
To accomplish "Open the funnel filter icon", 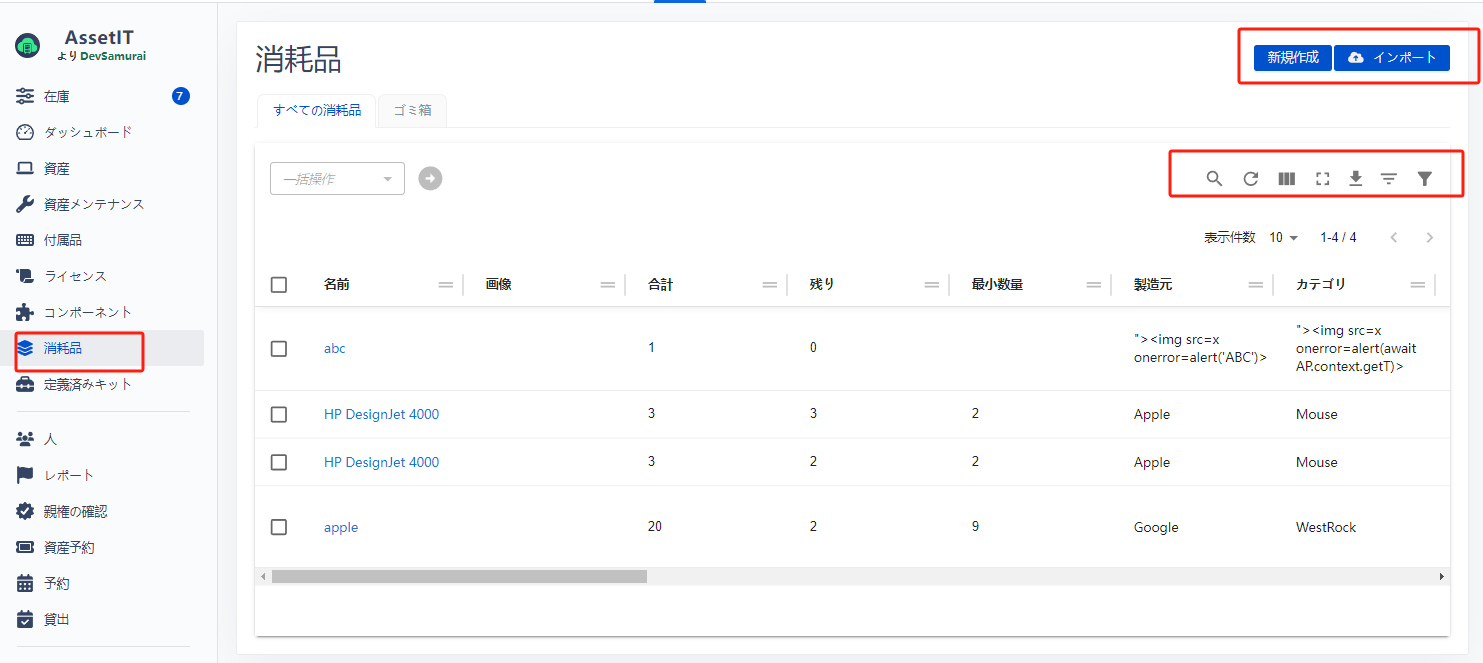I will tap(1425, 179).
